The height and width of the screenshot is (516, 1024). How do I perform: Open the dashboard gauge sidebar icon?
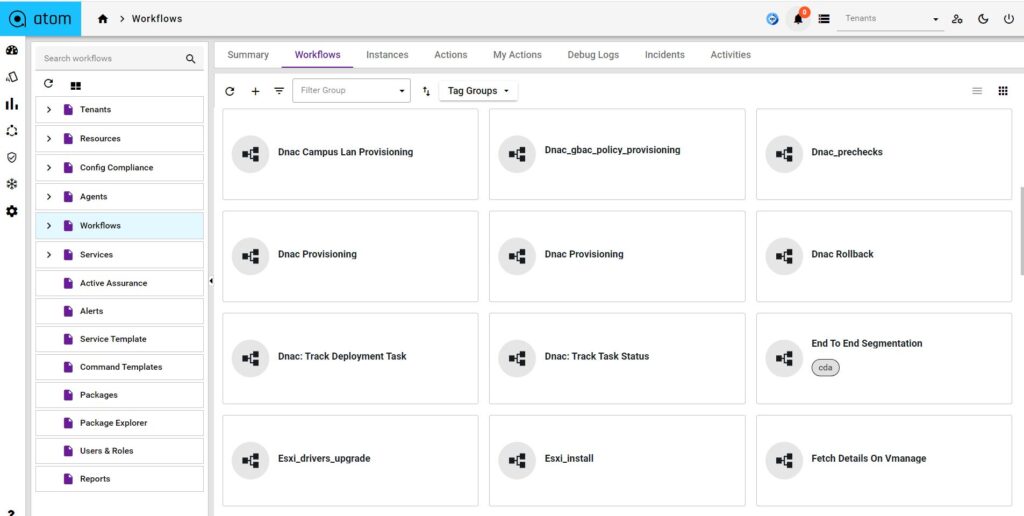point(12,50)
